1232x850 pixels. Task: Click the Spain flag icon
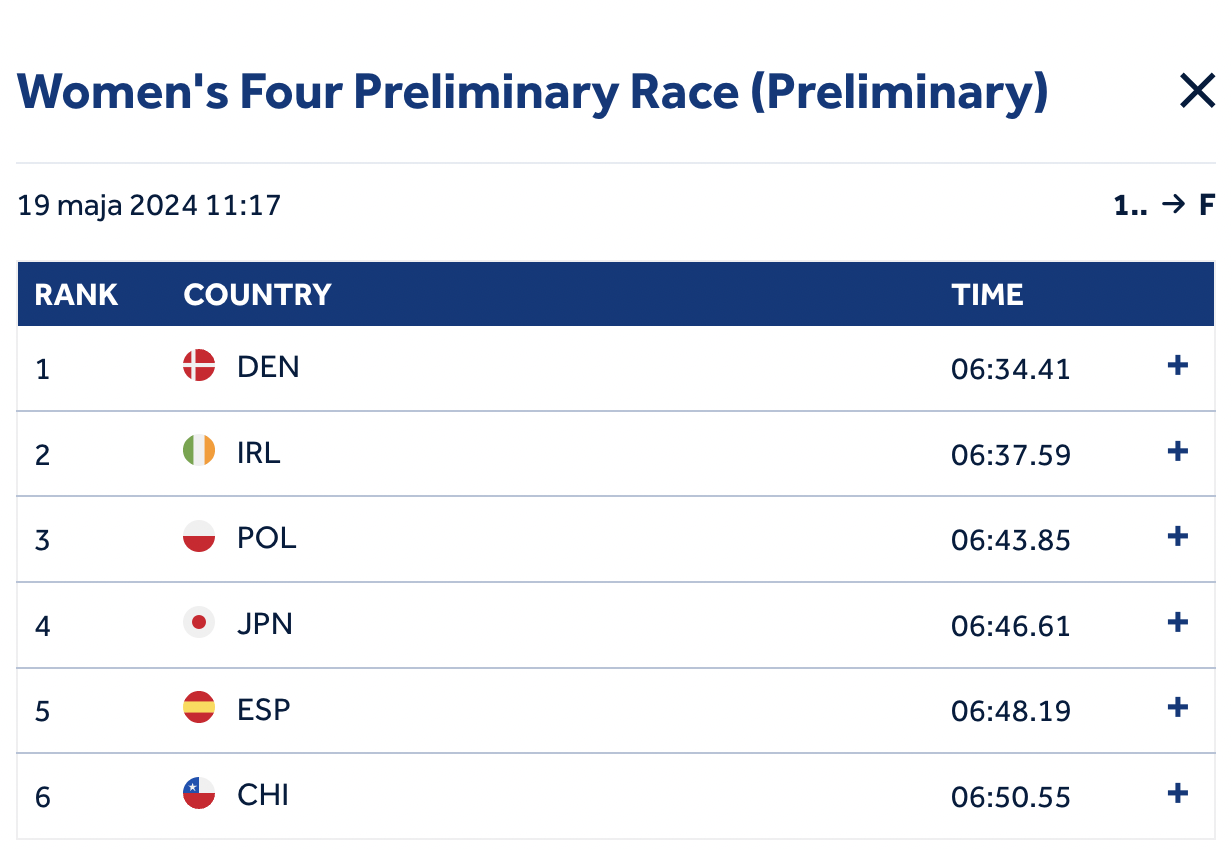(x=199, y=708)
